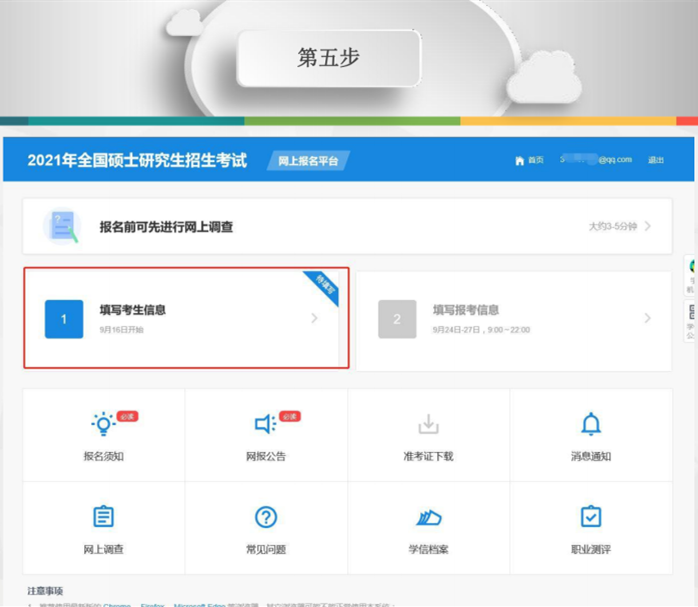This screenshot has width=698, height=607.
Task: Click the qq.com account email link
Action: click(597, 160)
